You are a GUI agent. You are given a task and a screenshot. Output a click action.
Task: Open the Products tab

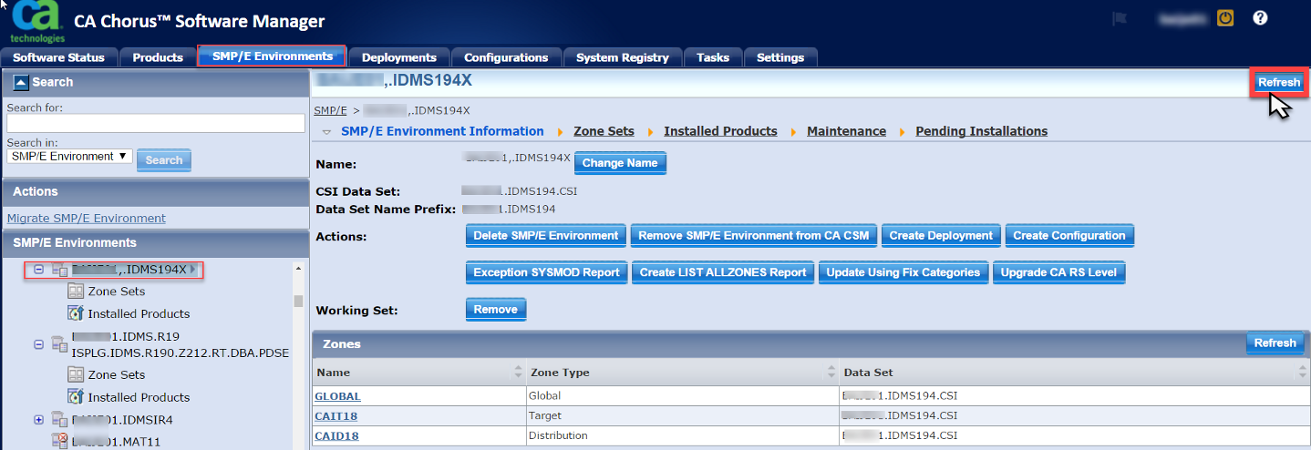(x=158, y=58)
